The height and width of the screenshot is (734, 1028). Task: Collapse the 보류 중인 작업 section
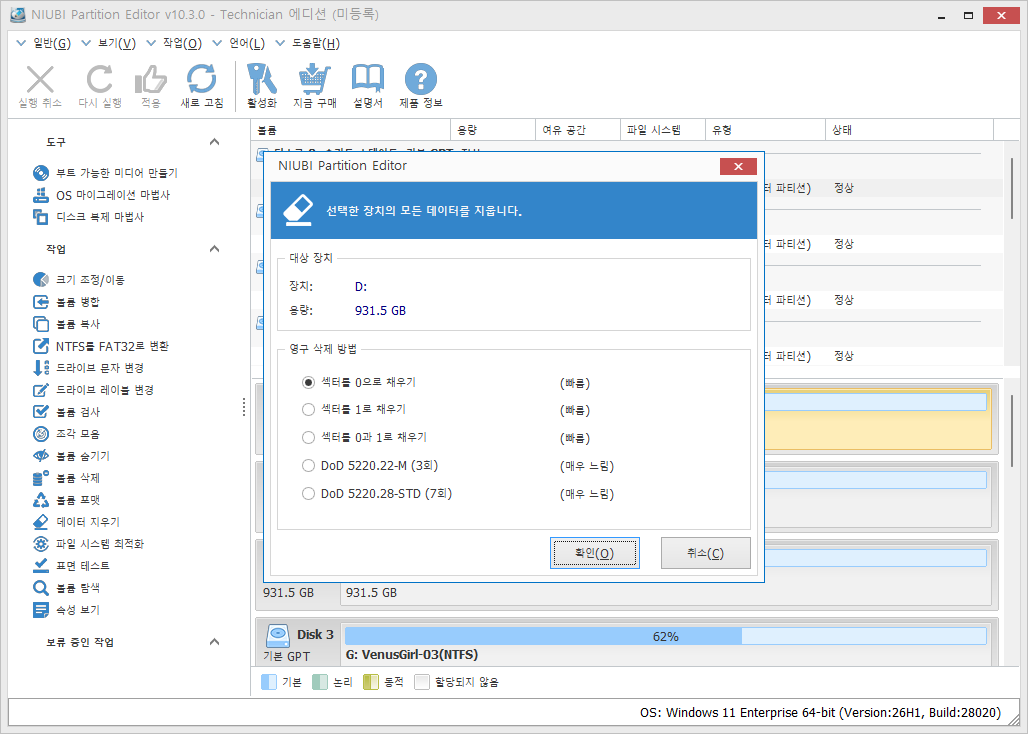tap(214, 642)
